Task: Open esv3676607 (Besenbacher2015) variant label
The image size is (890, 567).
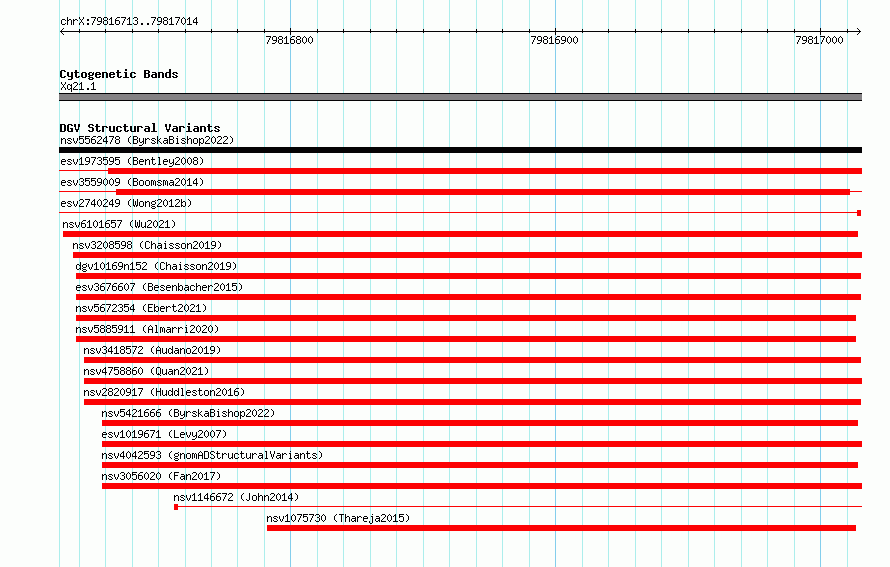Action: tap(159, 287)
